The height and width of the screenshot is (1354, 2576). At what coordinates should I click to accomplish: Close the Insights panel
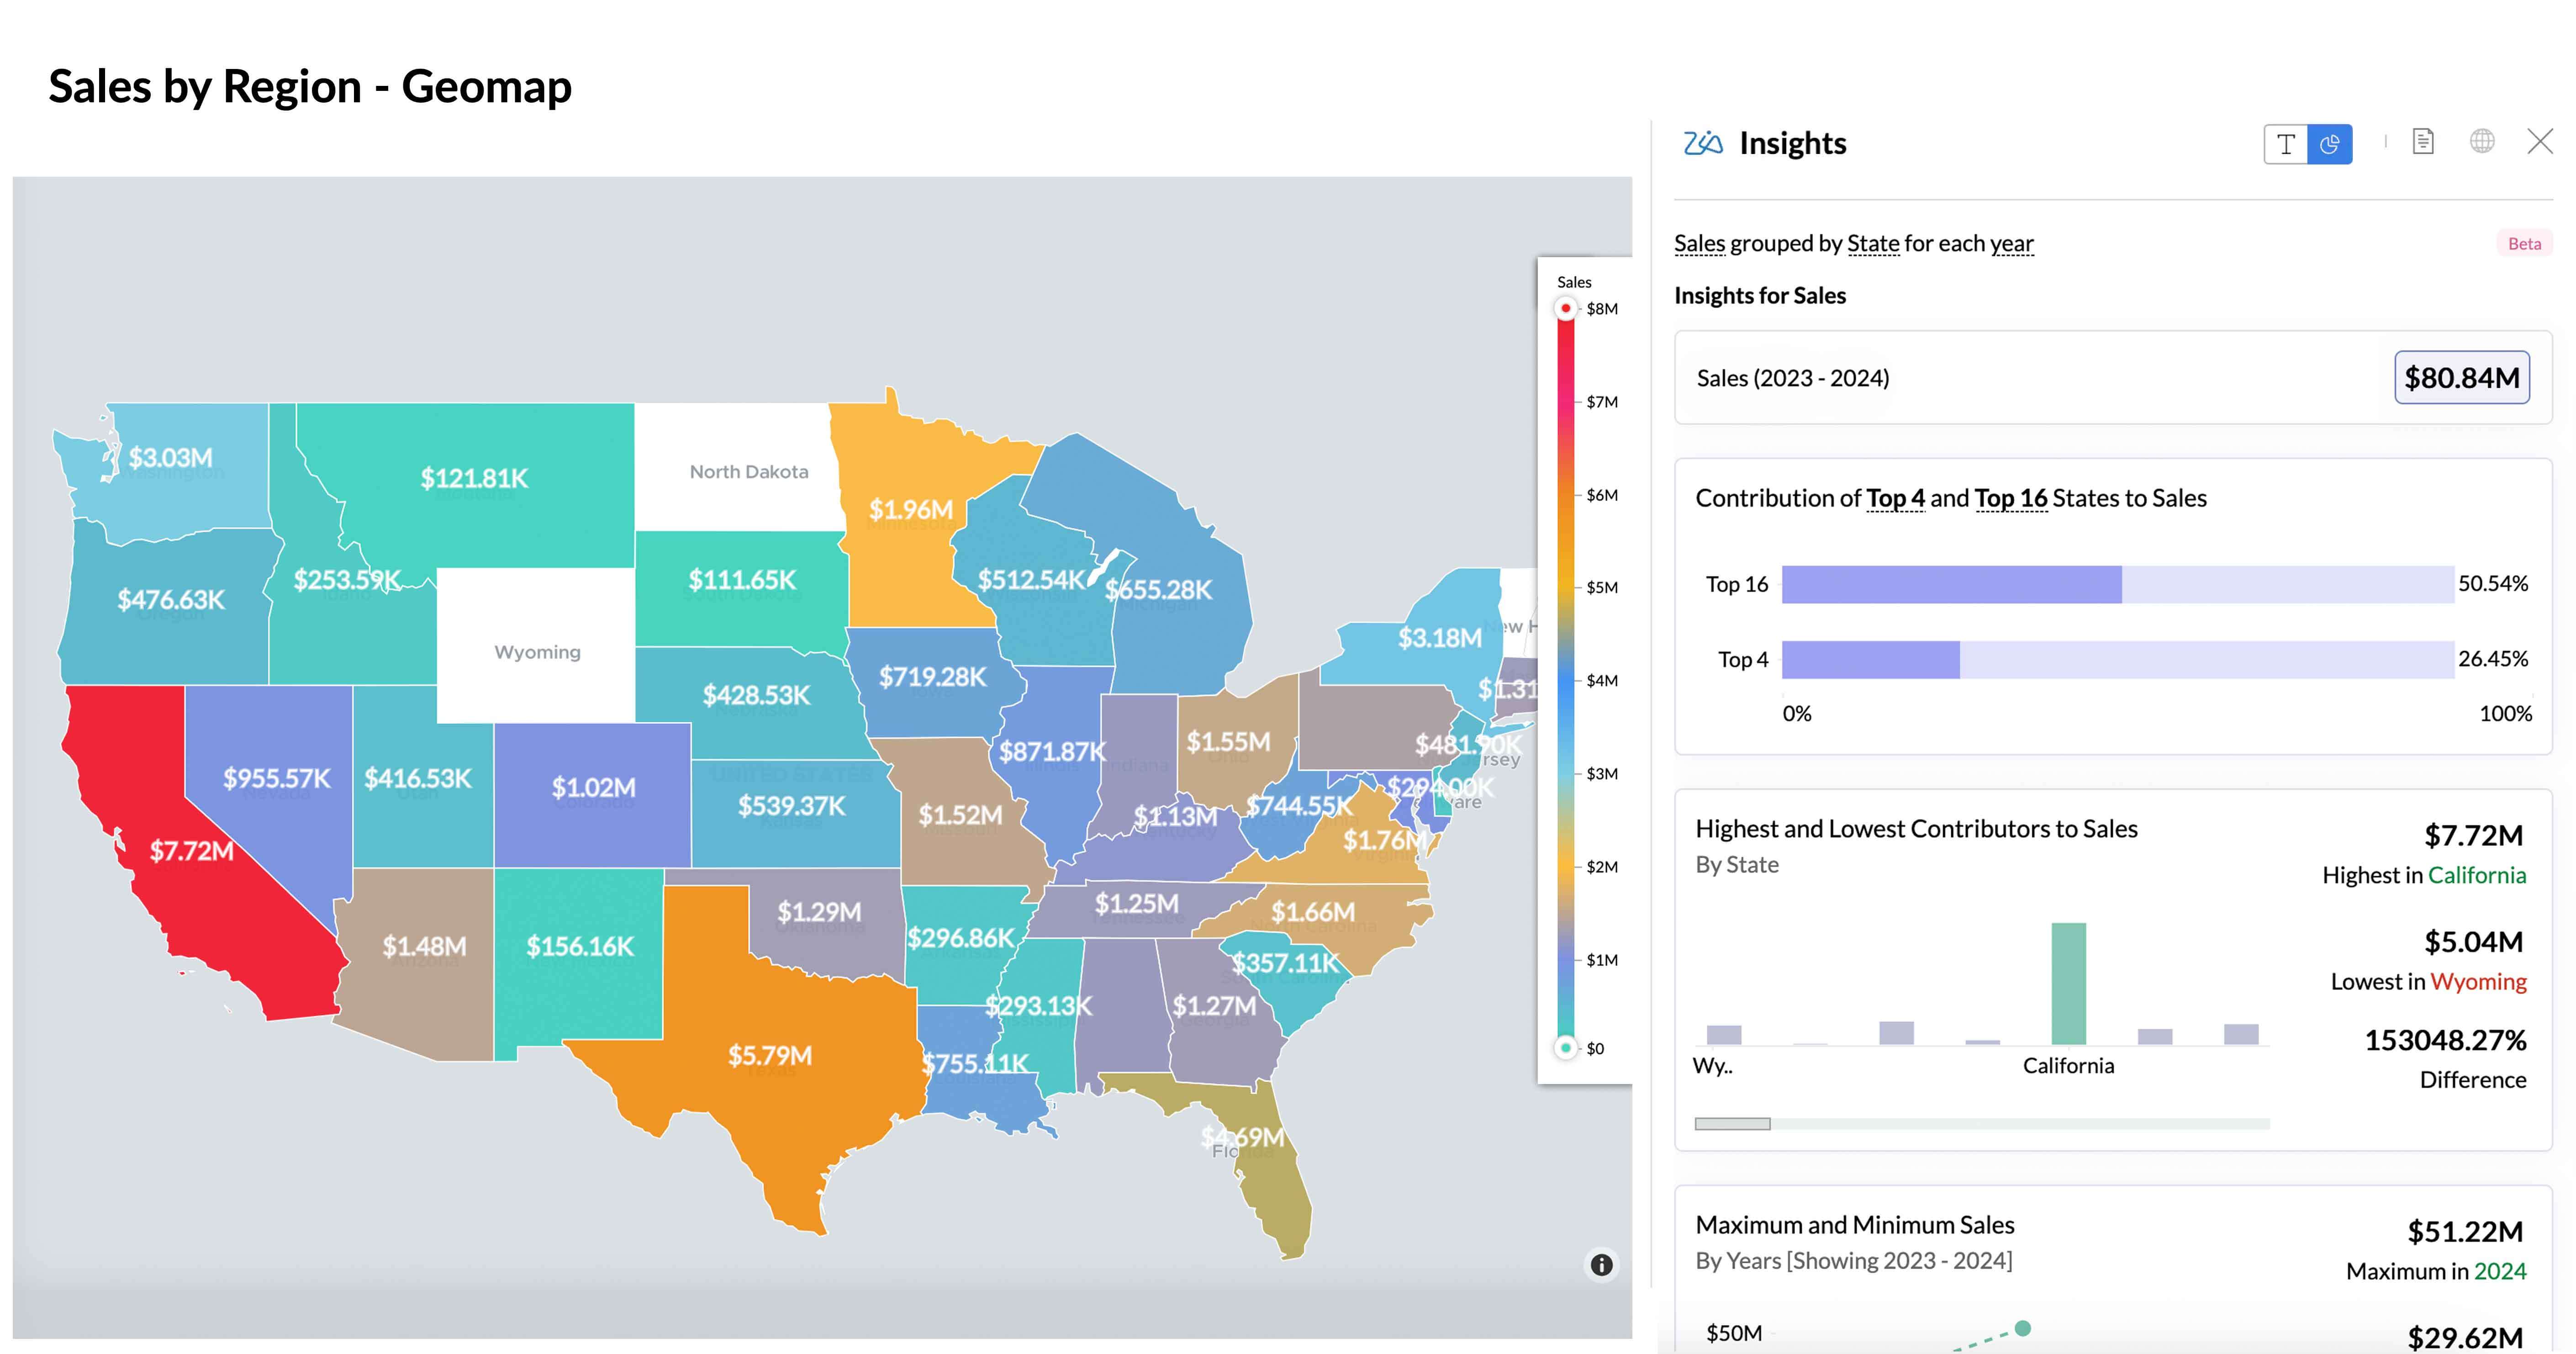pyautogui.click(x=2540, y=142)
